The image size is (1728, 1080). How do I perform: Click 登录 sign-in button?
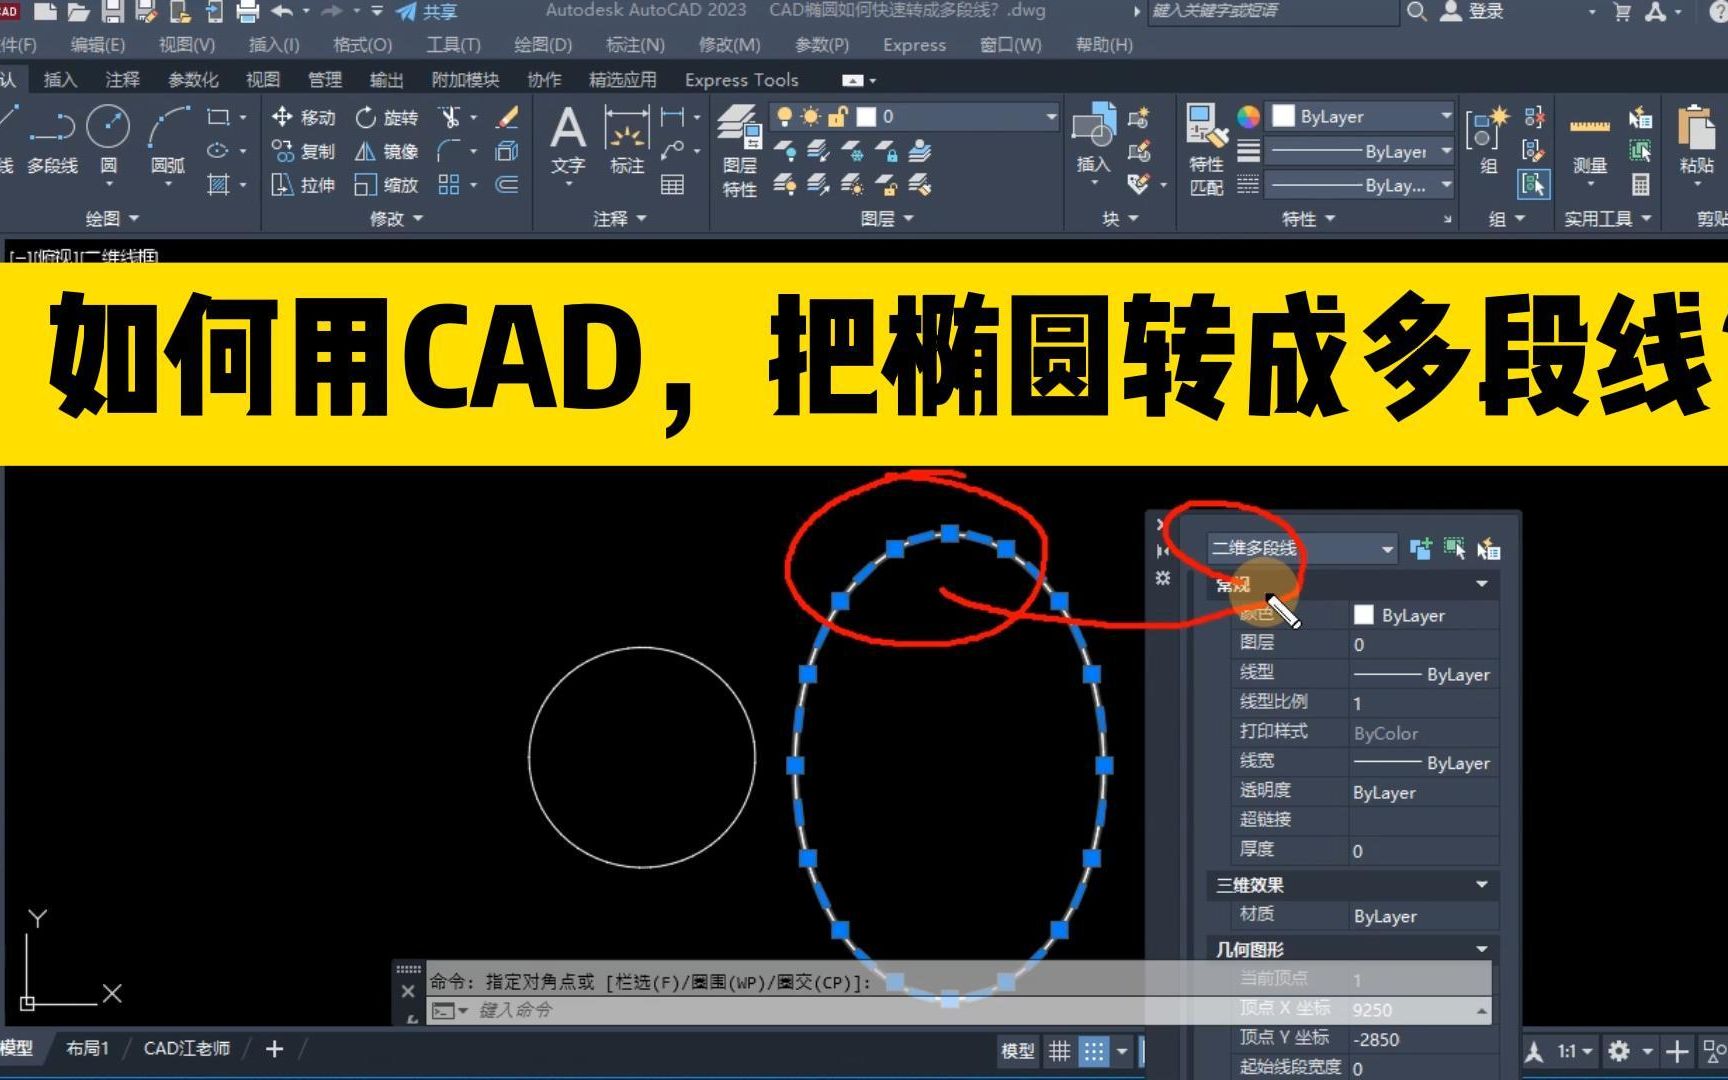[x=1472, y=12]
